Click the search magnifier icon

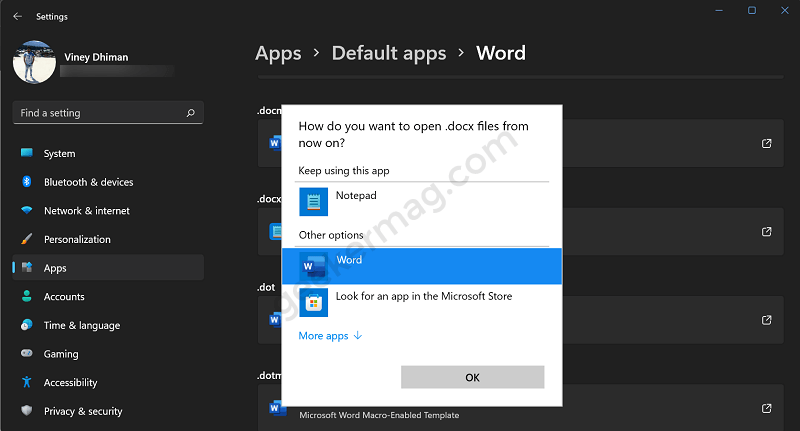click(190, 113)
